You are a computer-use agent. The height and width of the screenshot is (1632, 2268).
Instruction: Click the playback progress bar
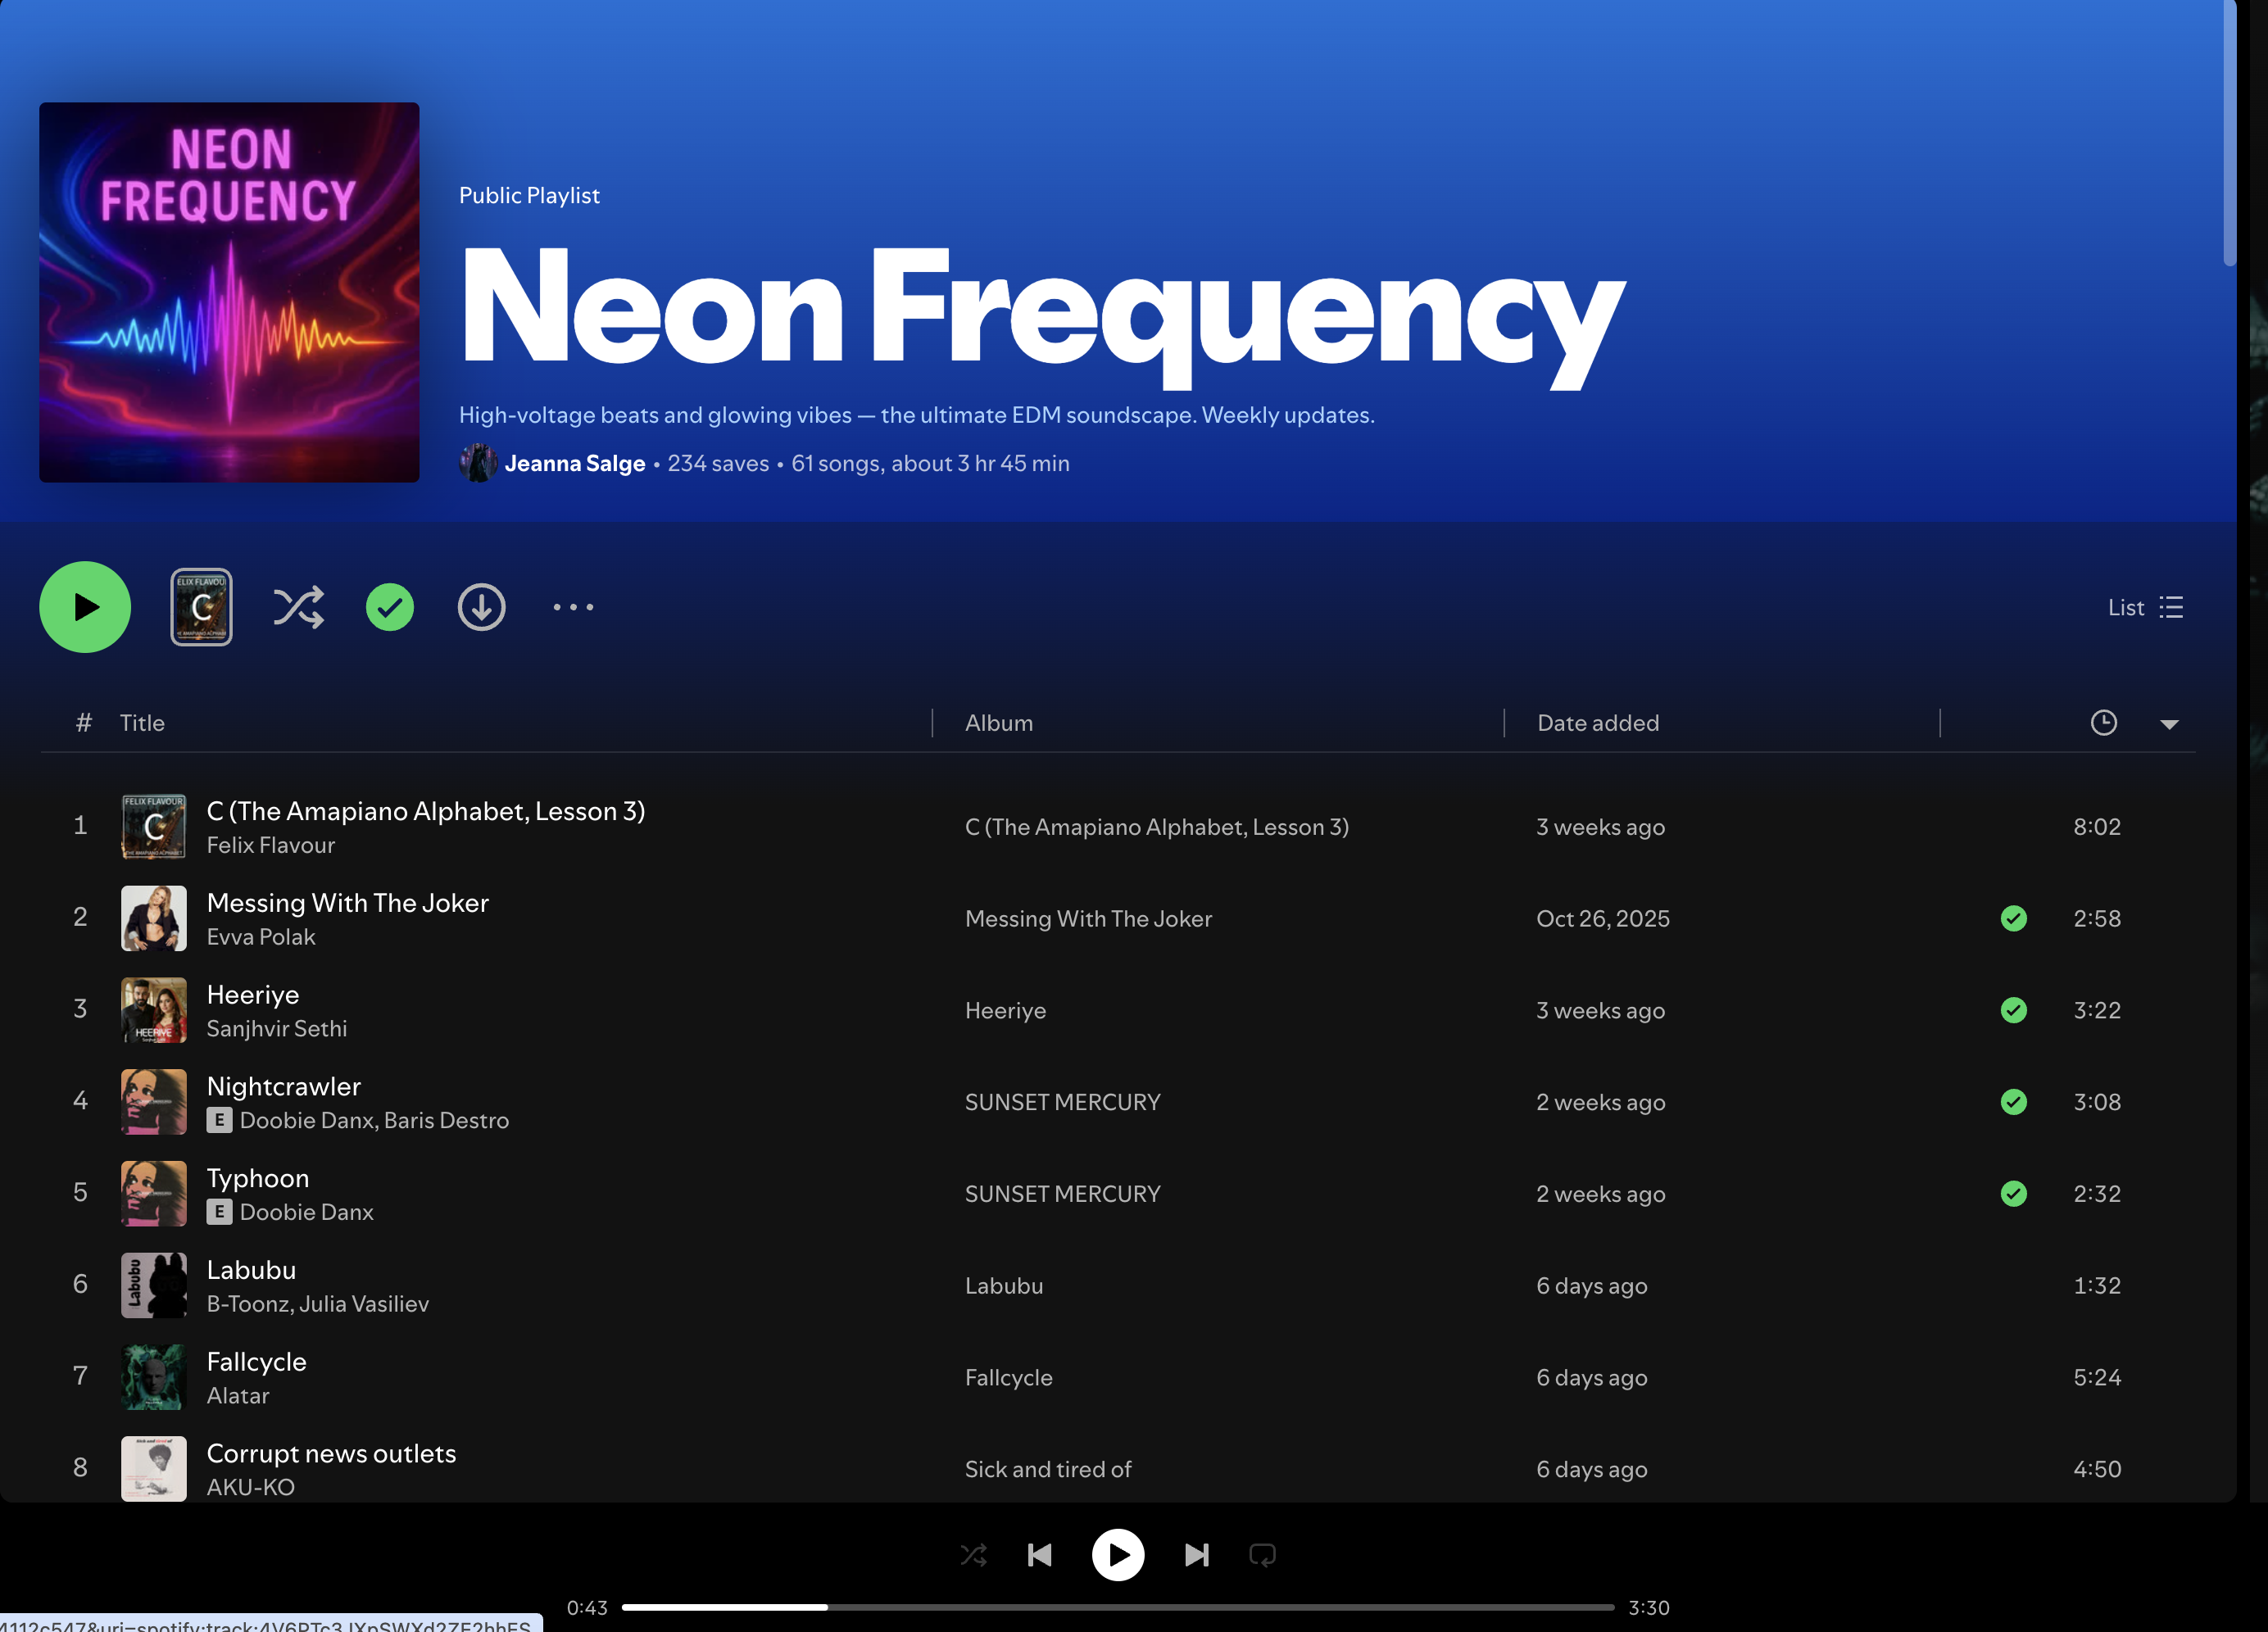[1117, 1607]
